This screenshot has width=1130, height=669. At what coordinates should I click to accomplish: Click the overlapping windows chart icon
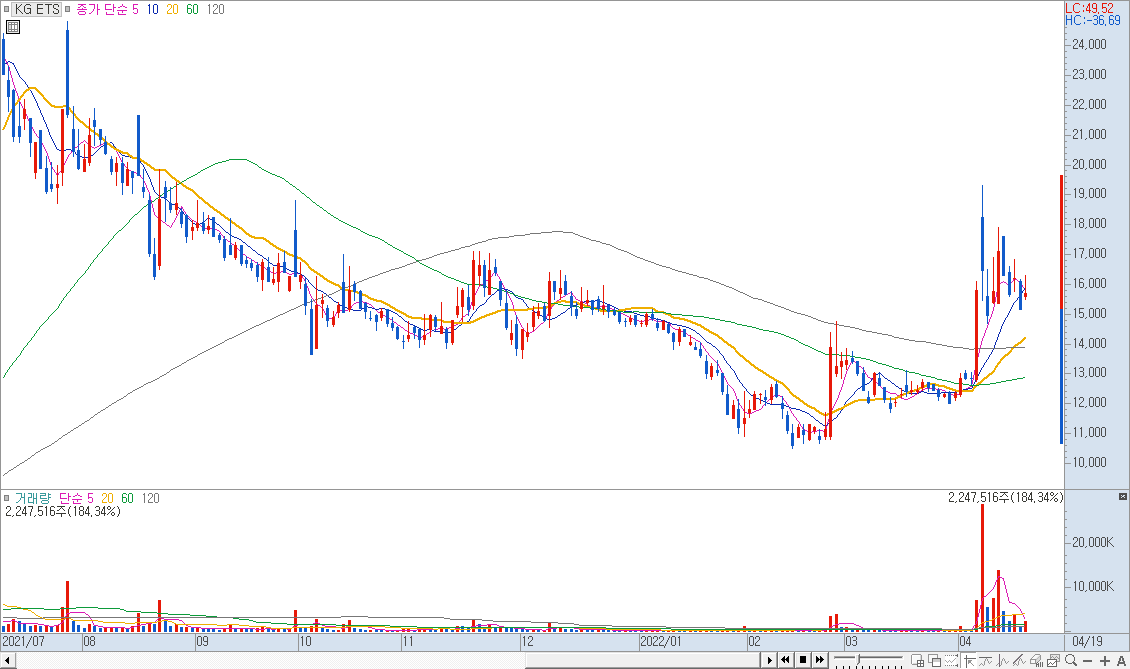935,660
